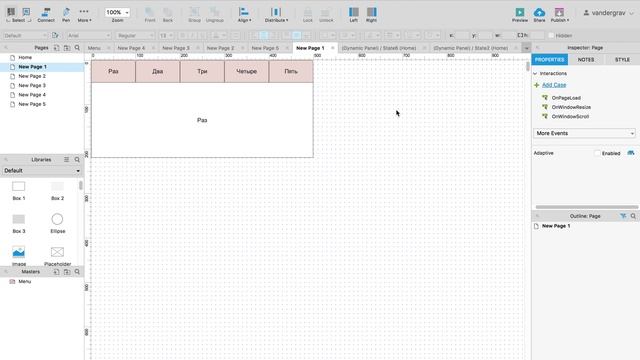Image resolution: width=640 pixels, height=360 pixels.
Task: Open the Distribute menu
Action: [276, 15]
